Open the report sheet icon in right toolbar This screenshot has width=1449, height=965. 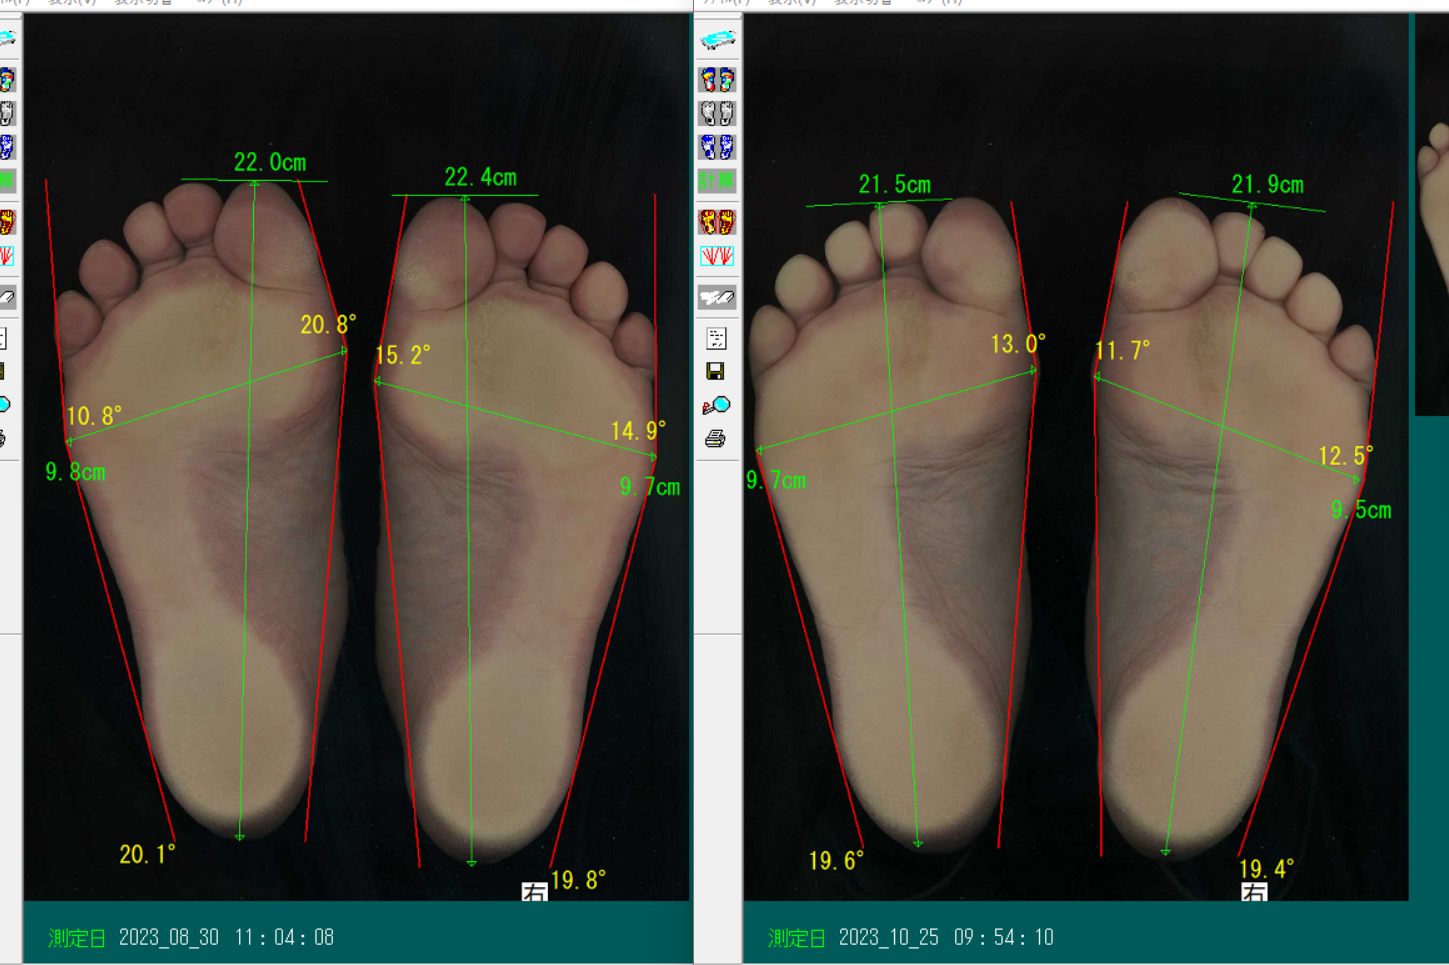pos(716,338)
